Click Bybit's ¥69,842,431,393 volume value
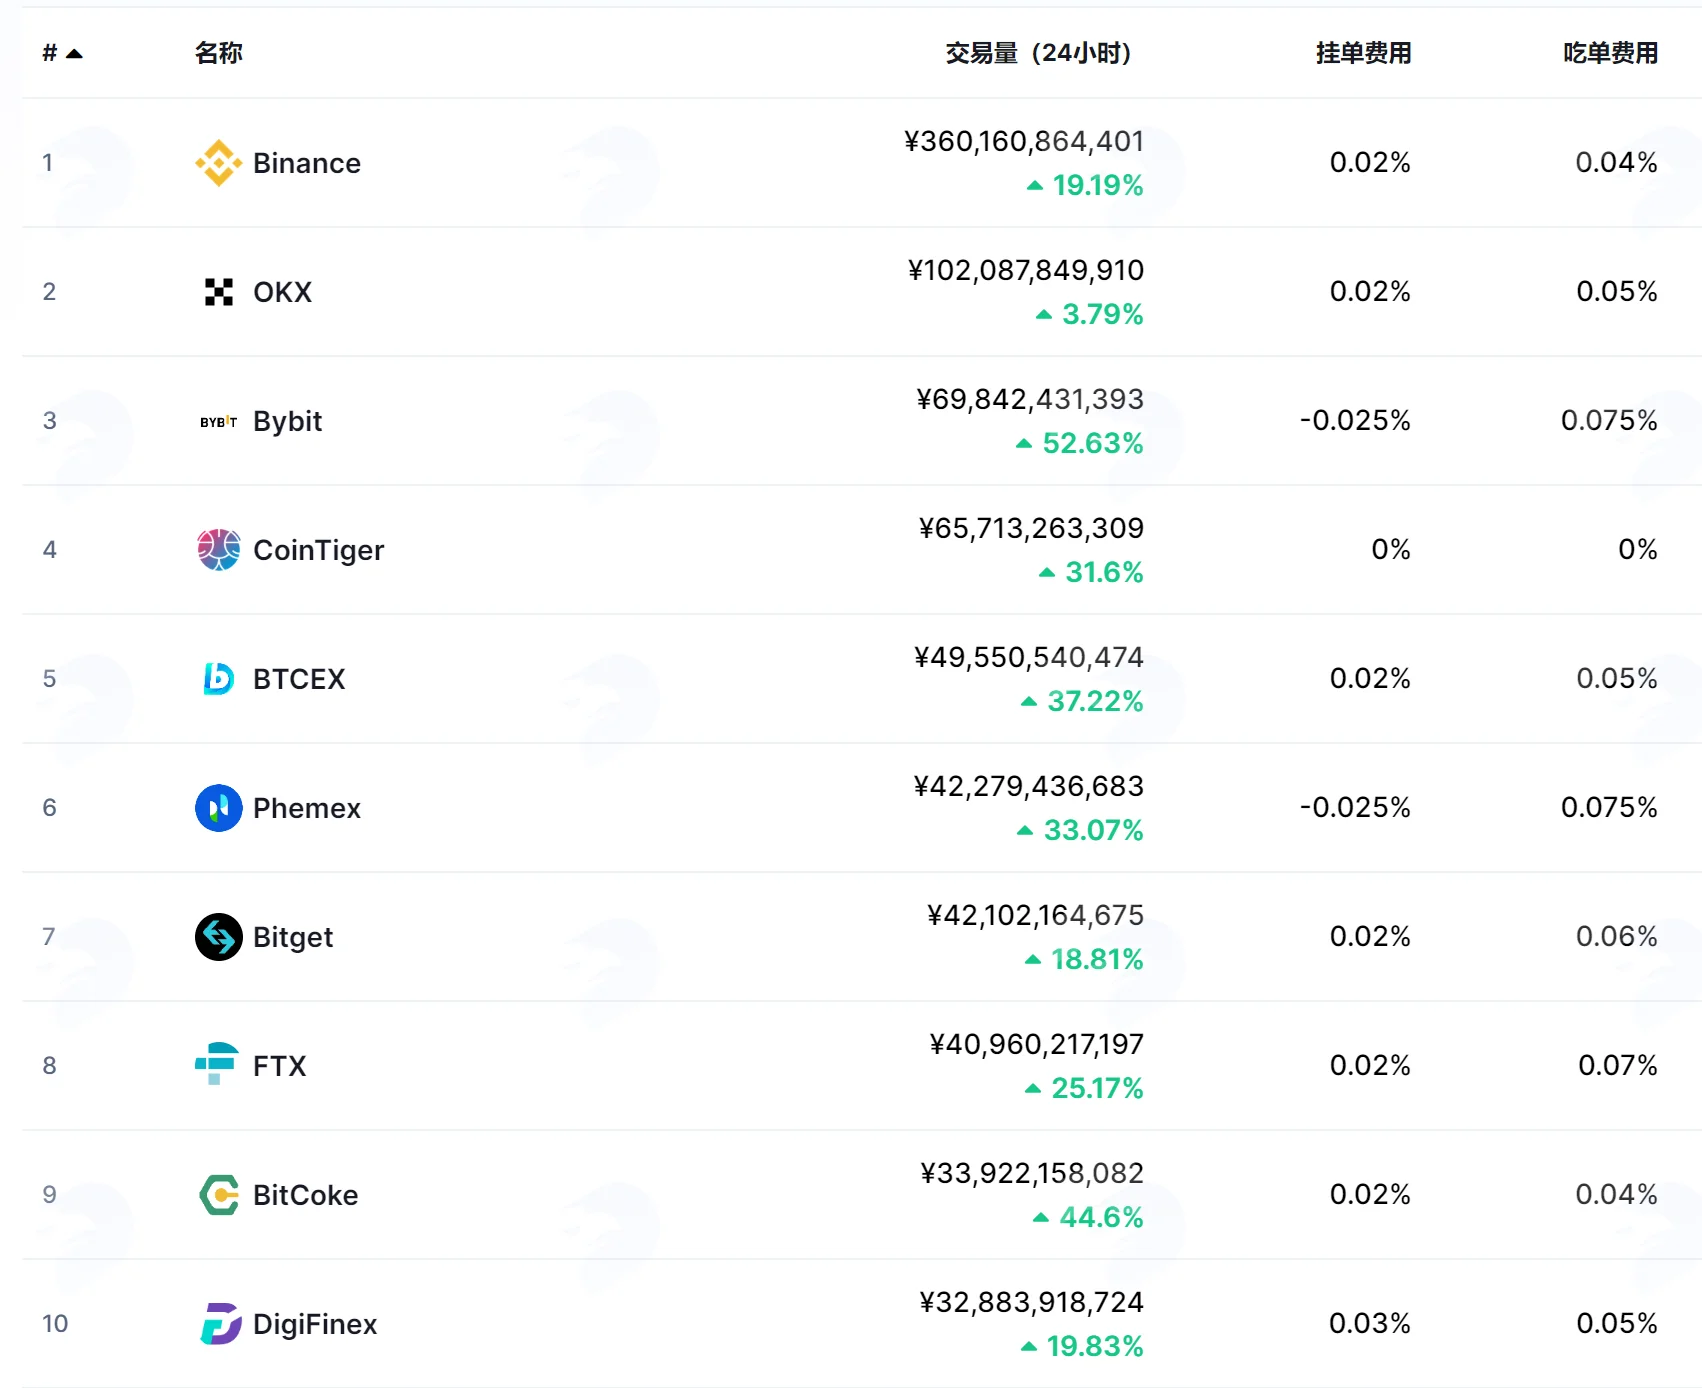The width and height of the screenshot is (1702, 1388). 1030,399
